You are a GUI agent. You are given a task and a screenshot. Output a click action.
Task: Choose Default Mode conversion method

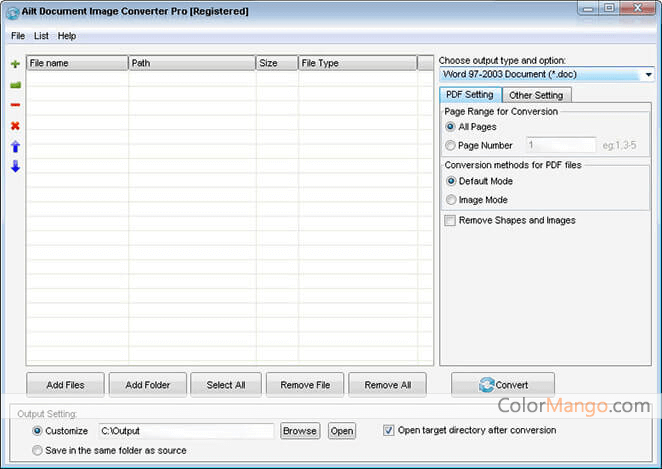(451, 181)
